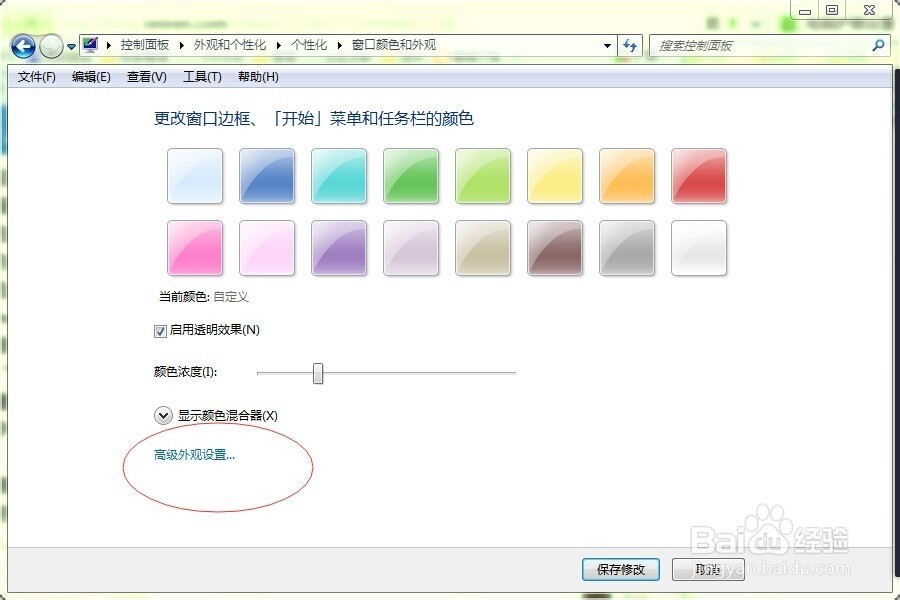Open the 窗口颜色和外观 breadcrumb

[394, 45]
